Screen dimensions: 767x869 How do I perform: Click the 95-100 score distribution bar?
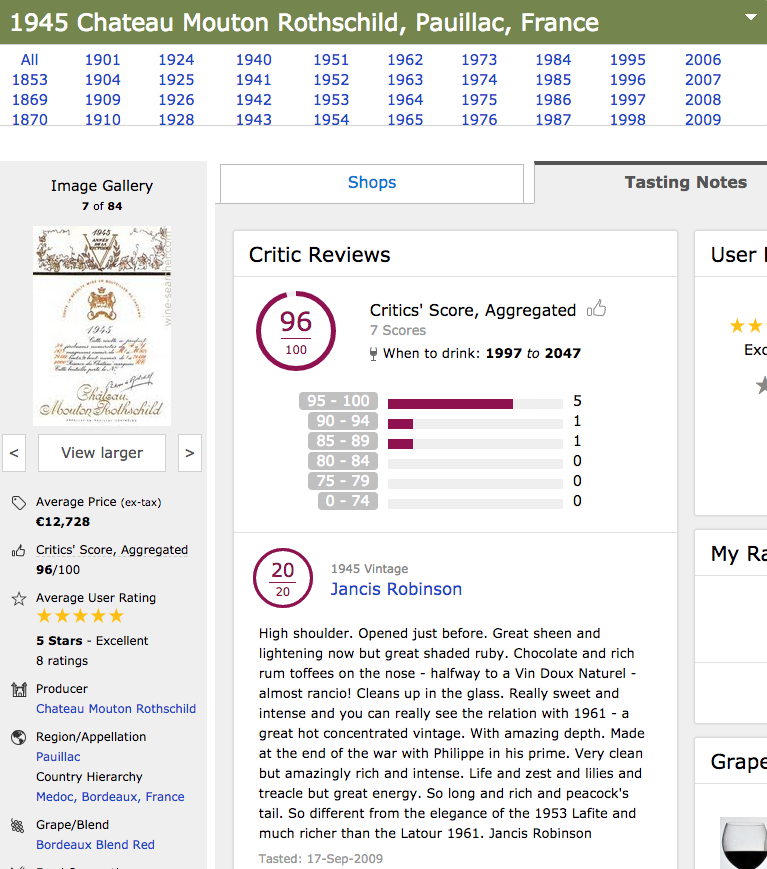450,401
